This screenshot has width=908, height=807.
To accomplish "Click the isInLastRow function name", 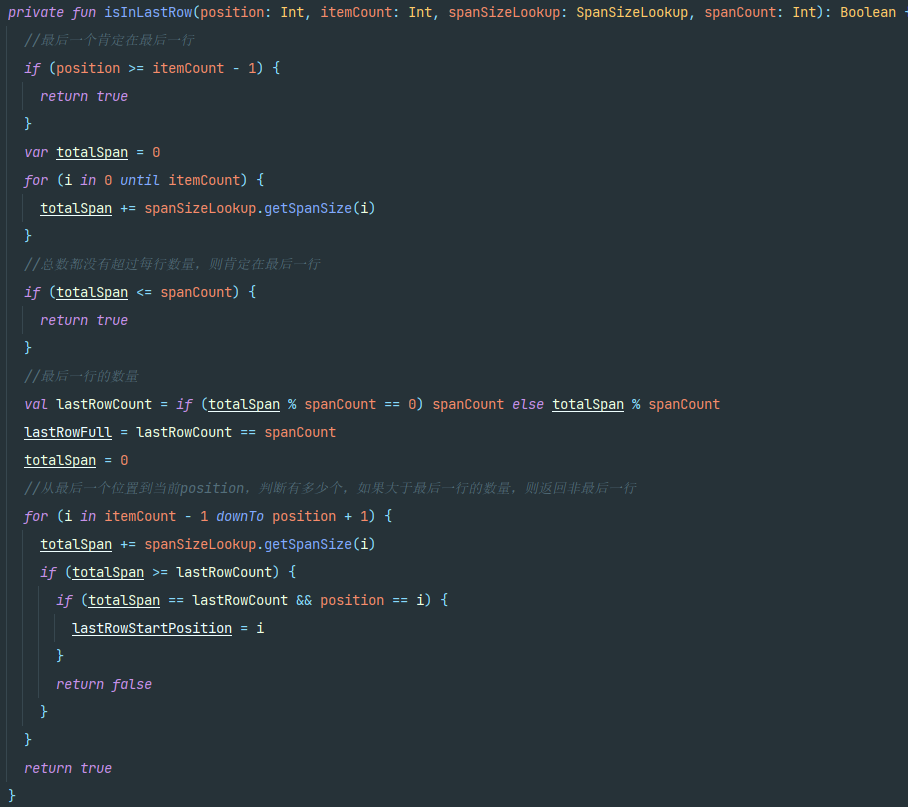I will pos(148,12).
